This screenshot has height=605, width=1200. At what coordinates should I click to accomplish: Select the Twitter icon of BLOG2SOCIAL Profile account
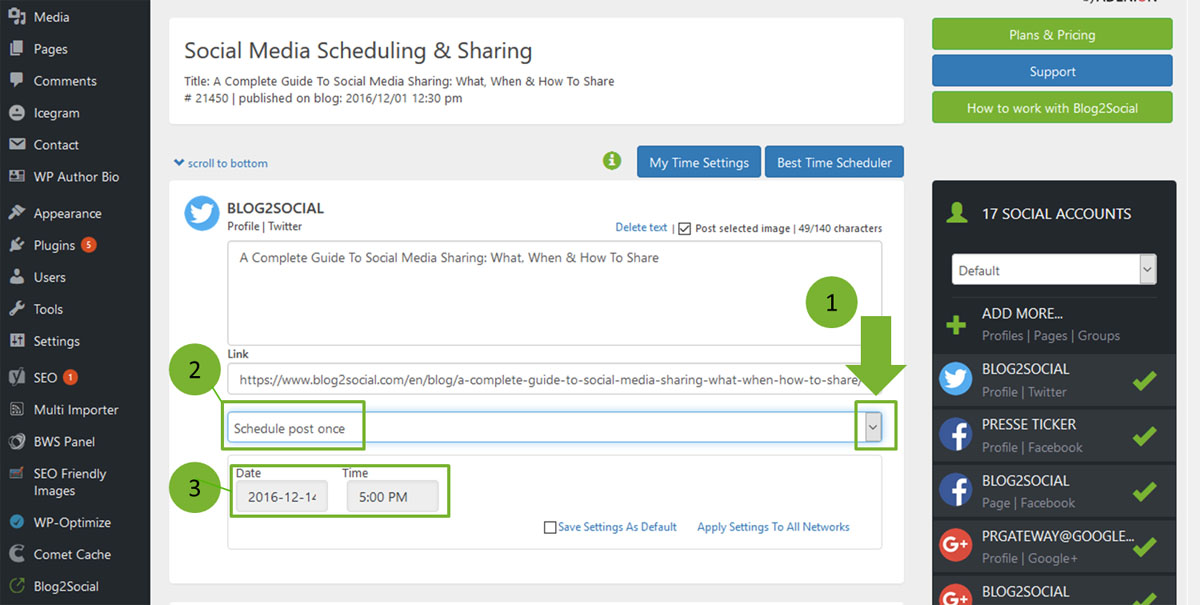point(956,380)
